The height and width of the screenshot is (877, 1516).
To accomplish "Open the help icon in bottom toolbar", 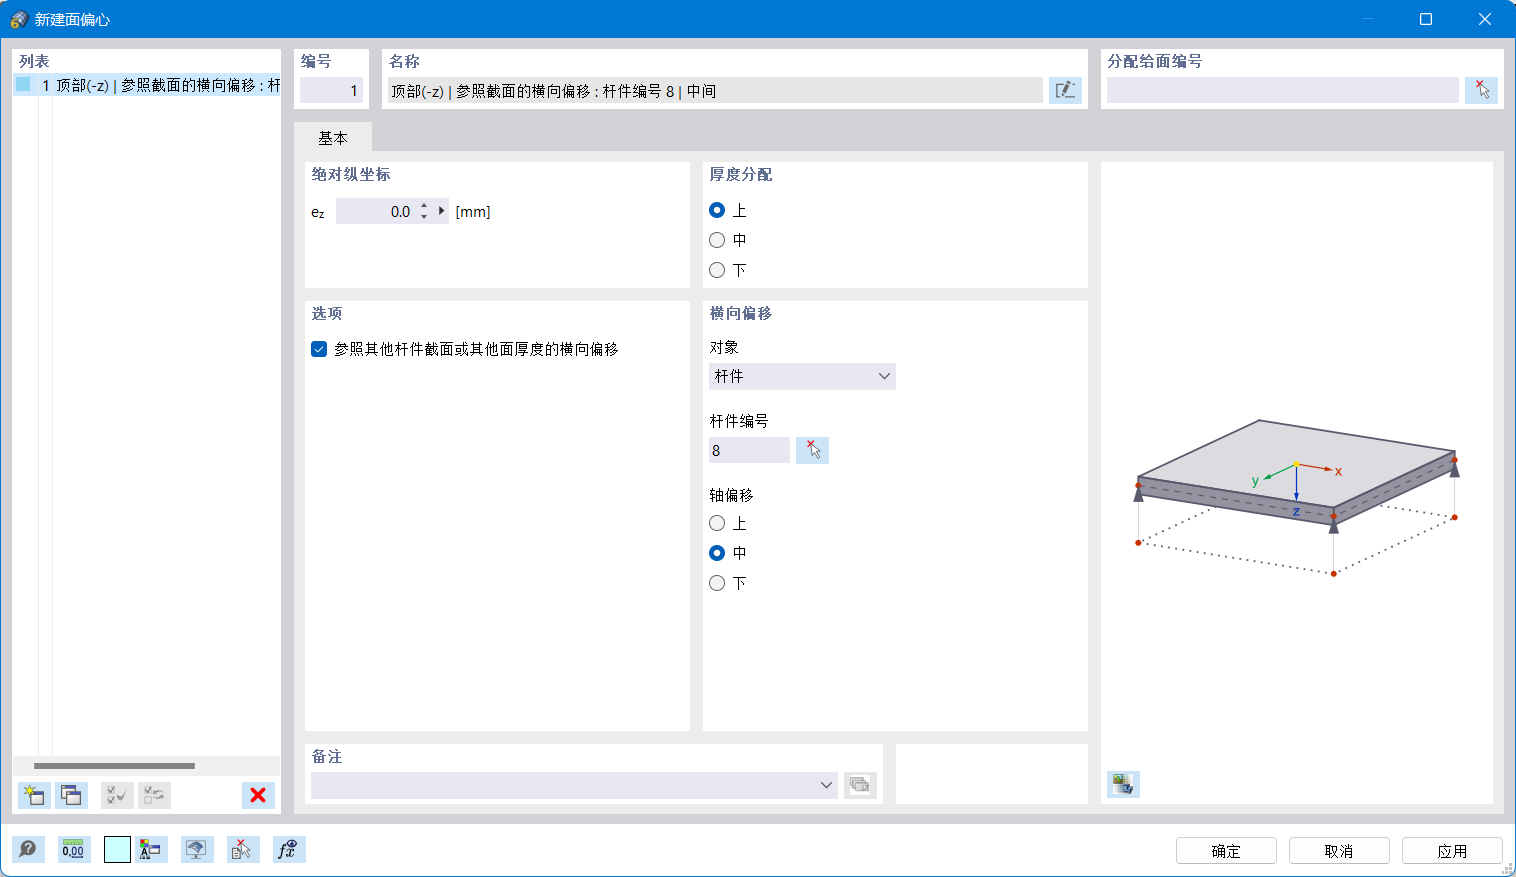I will point(28,849).
